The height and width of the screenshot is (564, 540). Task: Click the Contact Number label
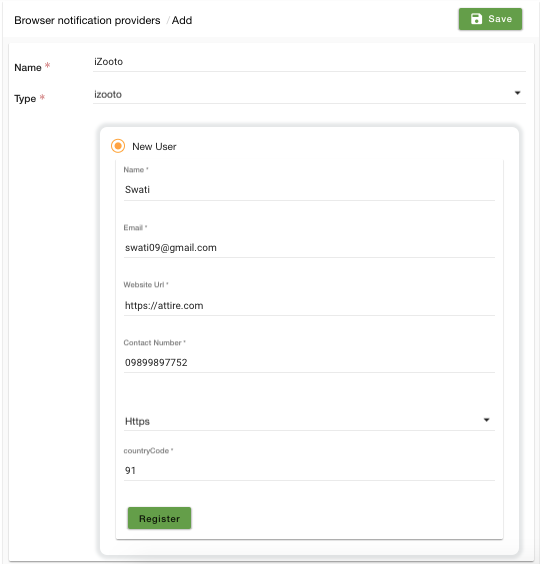(x=152, y=342)
